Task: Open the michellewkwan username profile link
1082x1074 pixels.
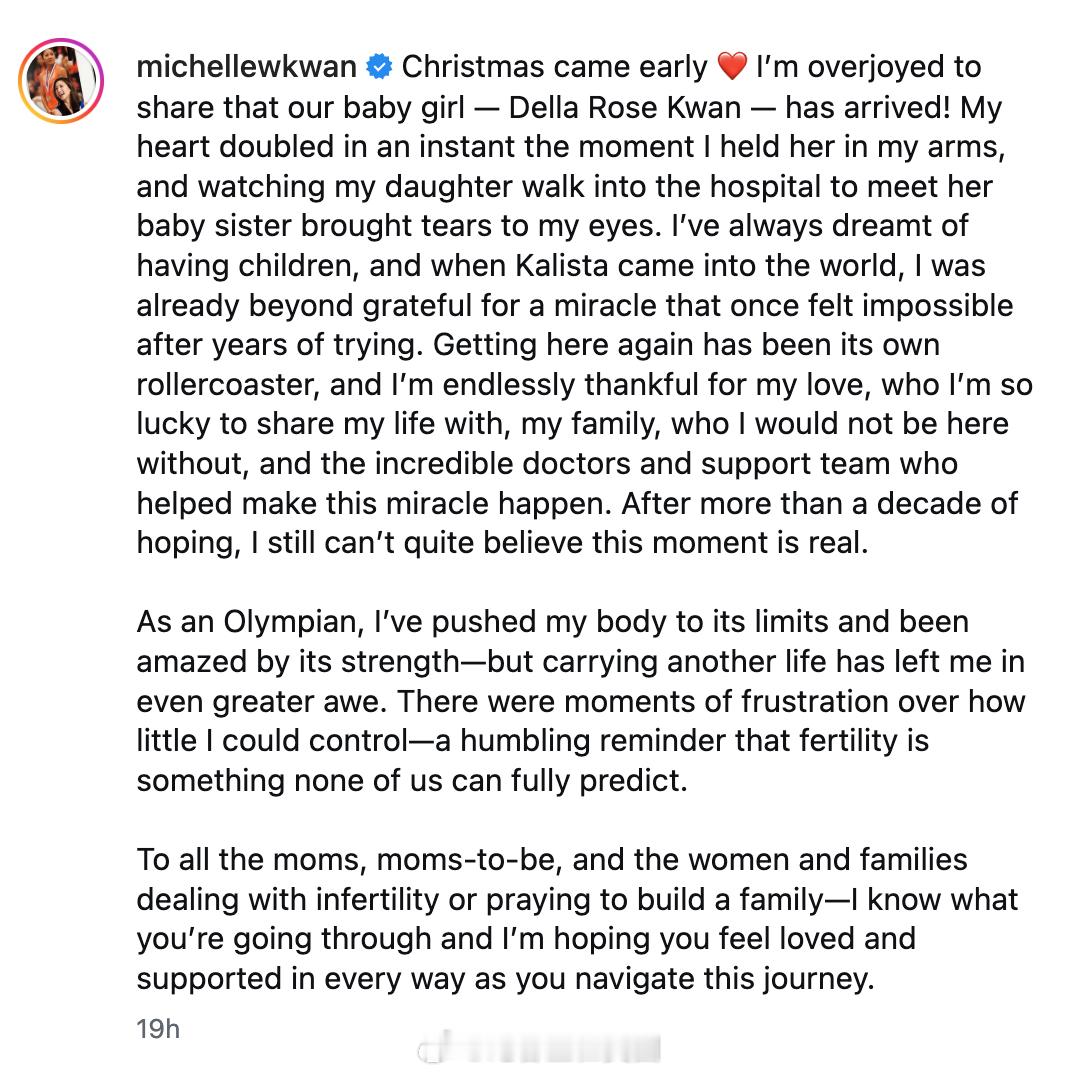Action: (246, 67)
